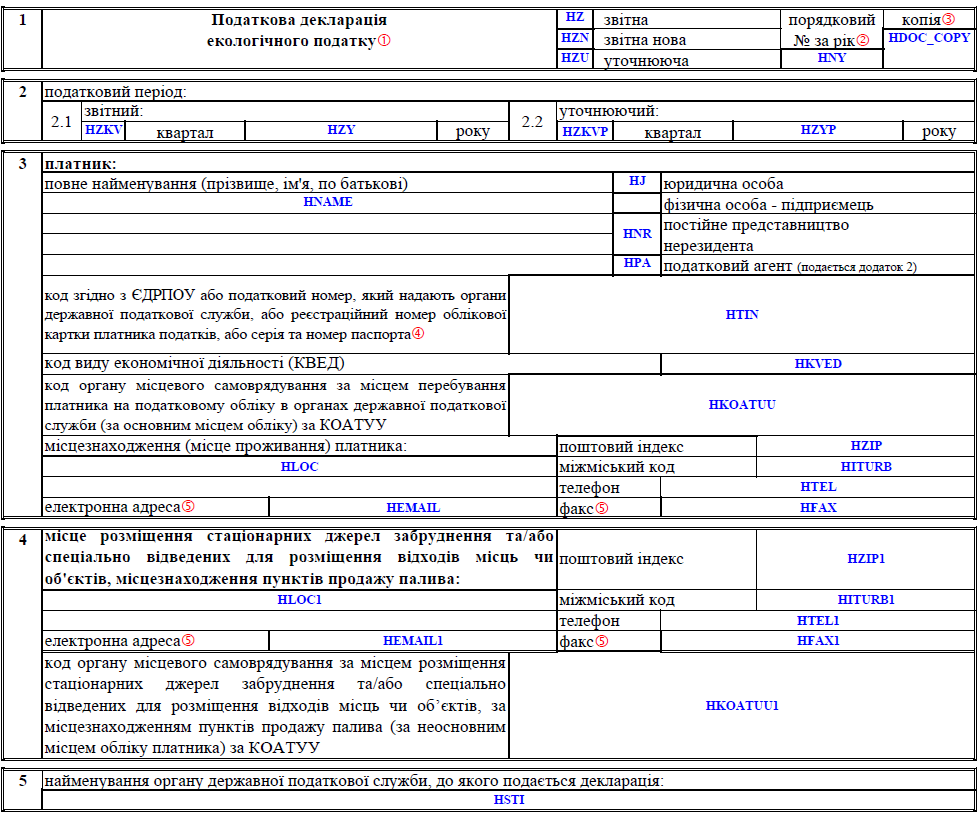Tick the HJ box for "юридична особа"
979x819 pixels.
tap(637, 182)
